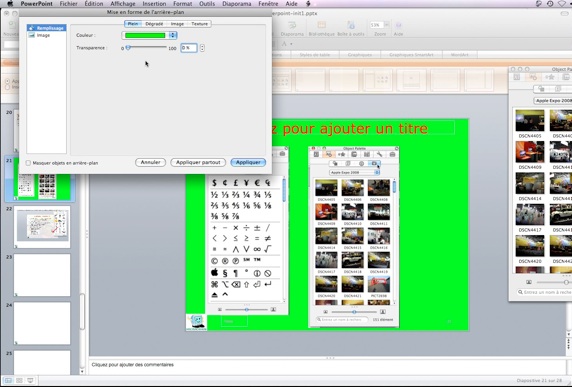Click the slide panel scroll-down arrow
Viewport: 572px width, 387px height.
(82, 371)
